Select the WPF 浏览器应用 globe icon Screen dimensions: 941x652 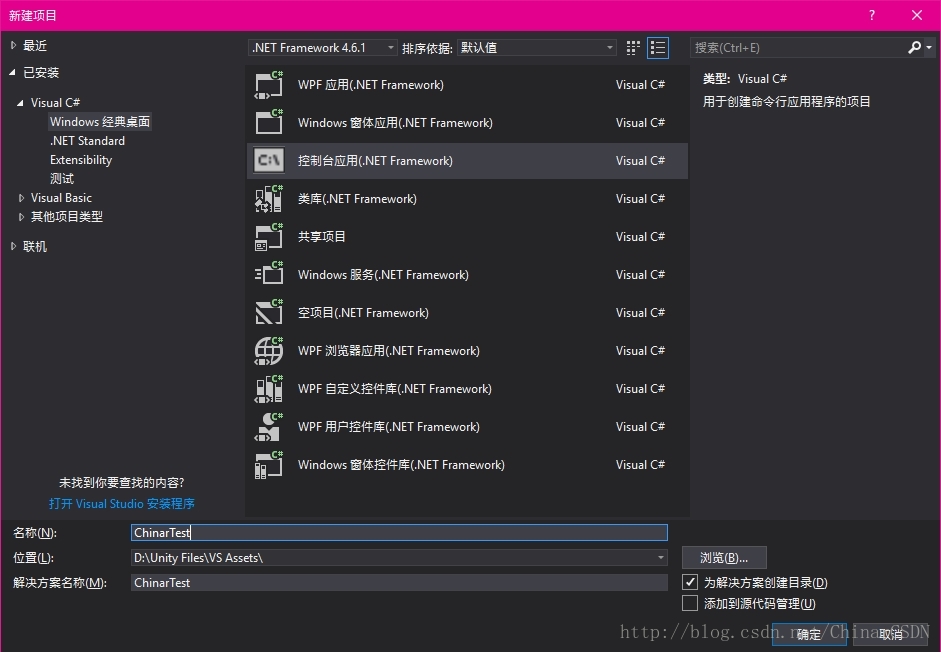(269, 351)
